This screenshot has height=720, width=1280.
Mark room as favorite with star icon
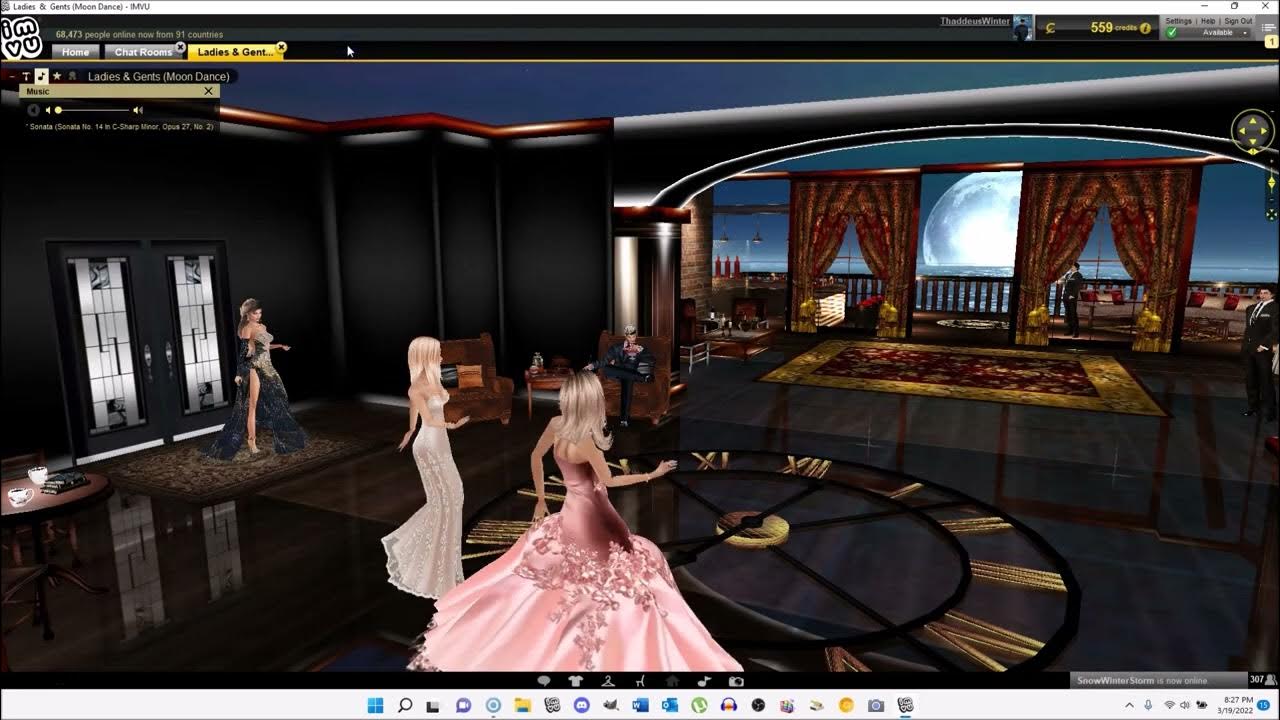tap(57, 76)
